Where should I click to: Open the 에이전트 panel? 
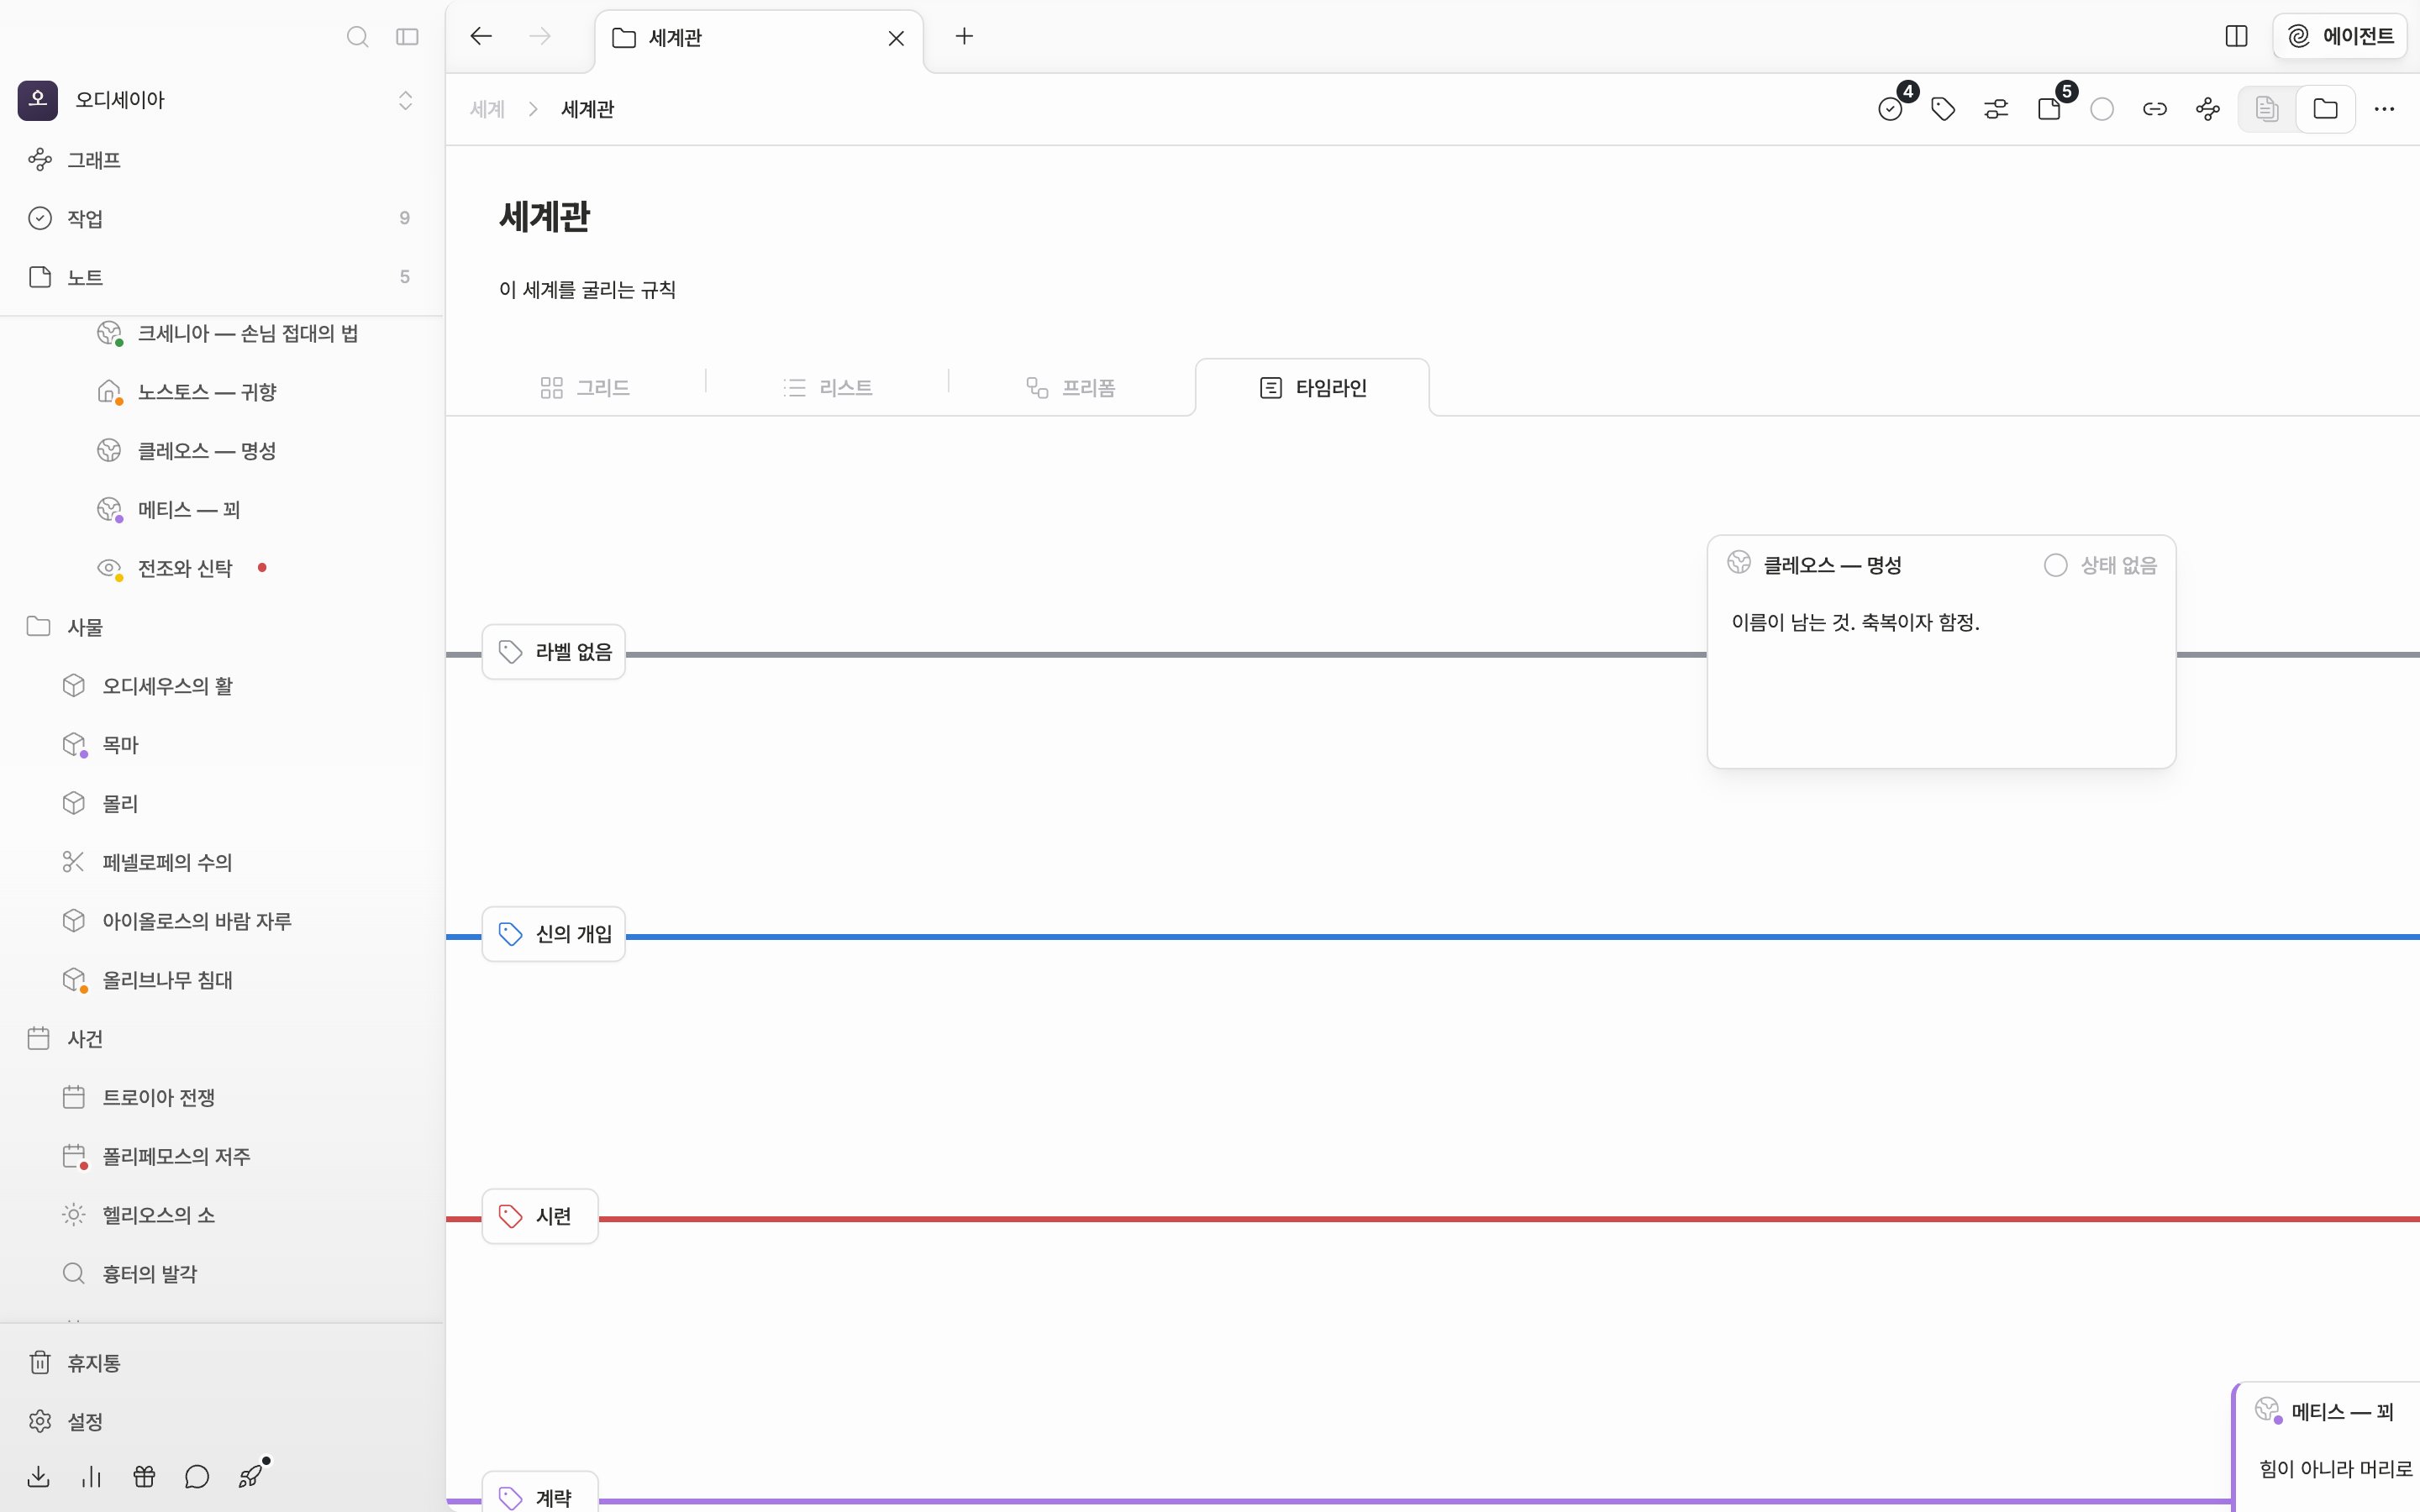pyautogui.click(x=2340, y=36)
